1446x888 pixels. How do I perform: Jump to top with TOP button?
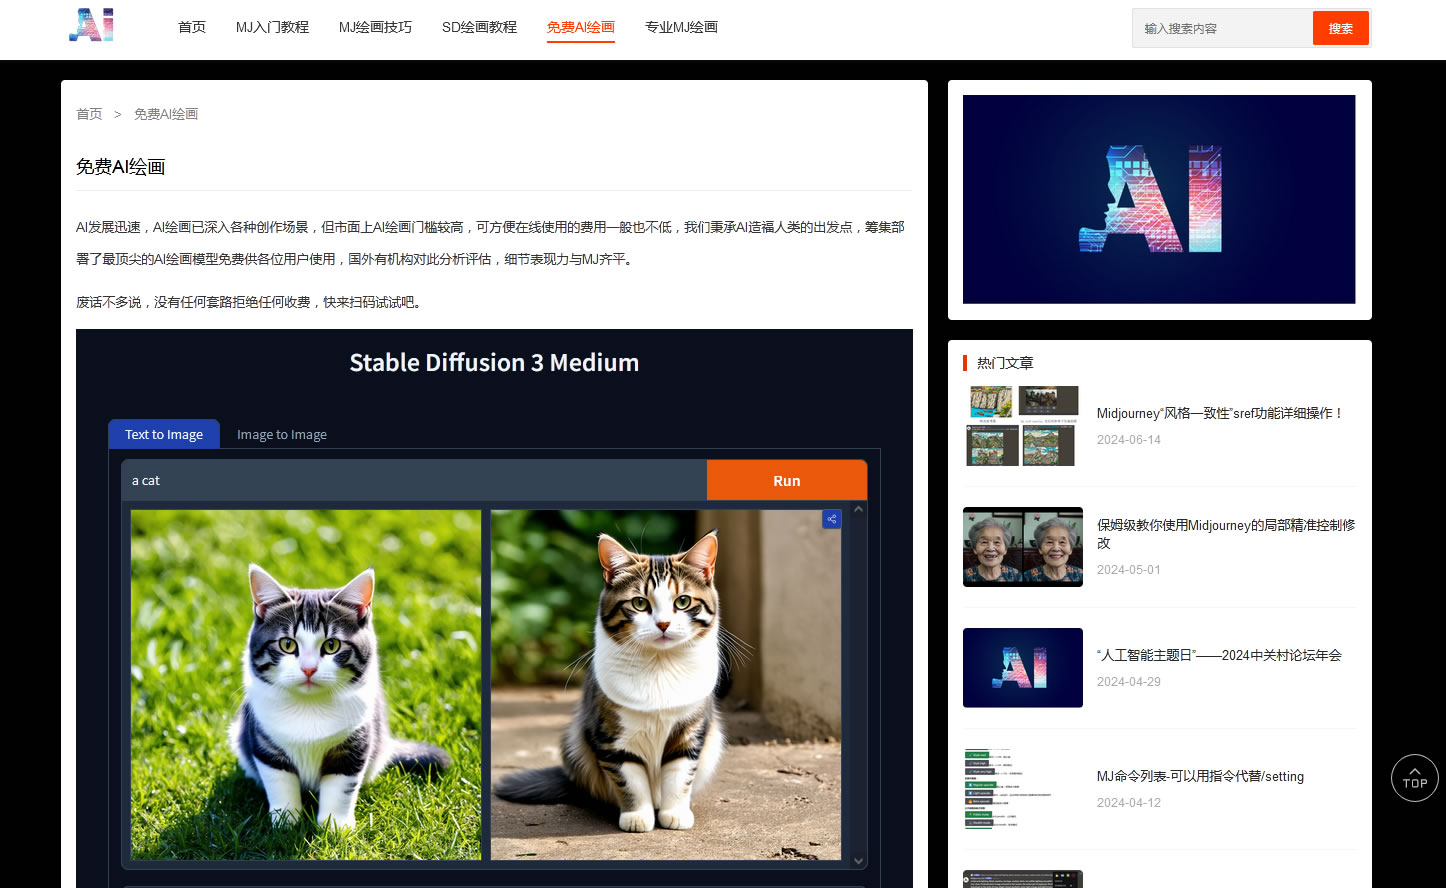point(1414,778)
